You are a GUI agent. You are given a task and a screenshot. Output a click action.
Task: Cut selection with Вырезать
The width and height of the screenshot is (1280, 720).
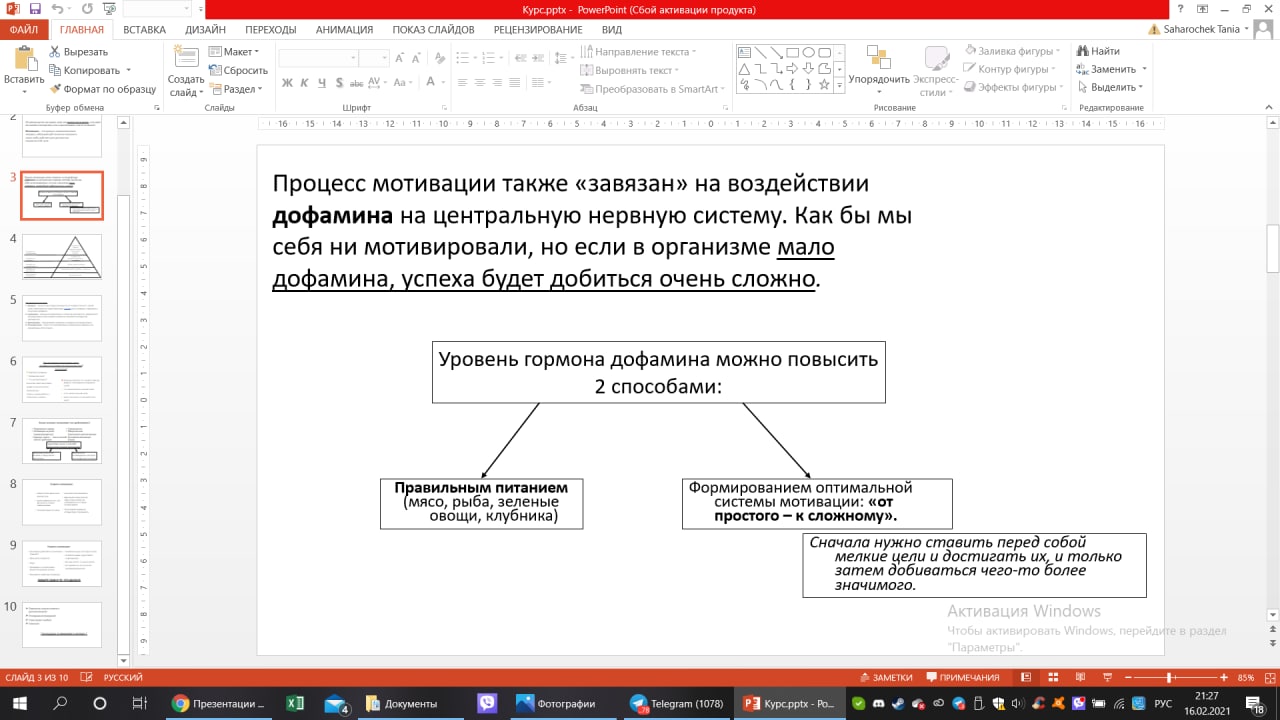coord(77,51)
